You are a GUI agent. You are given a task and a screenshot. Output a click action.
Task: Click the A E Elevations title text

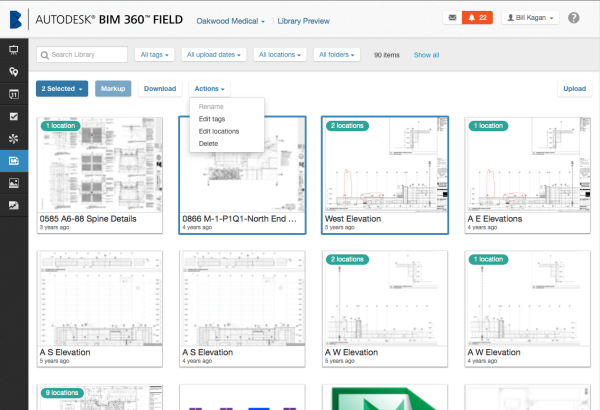tap(495, 219)
